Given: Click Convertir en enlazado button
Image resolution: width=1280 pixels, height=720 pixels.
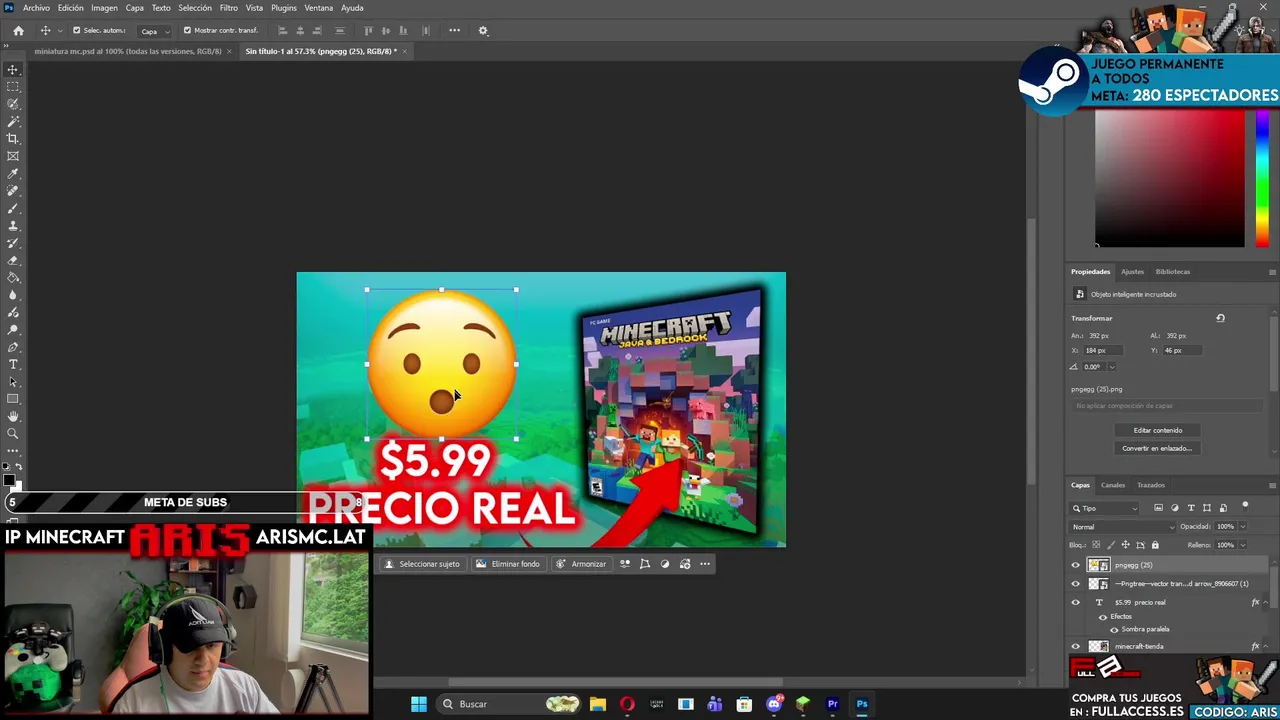Looking at the screenshot, I should pyautogui.click(x=1157, y=448).
